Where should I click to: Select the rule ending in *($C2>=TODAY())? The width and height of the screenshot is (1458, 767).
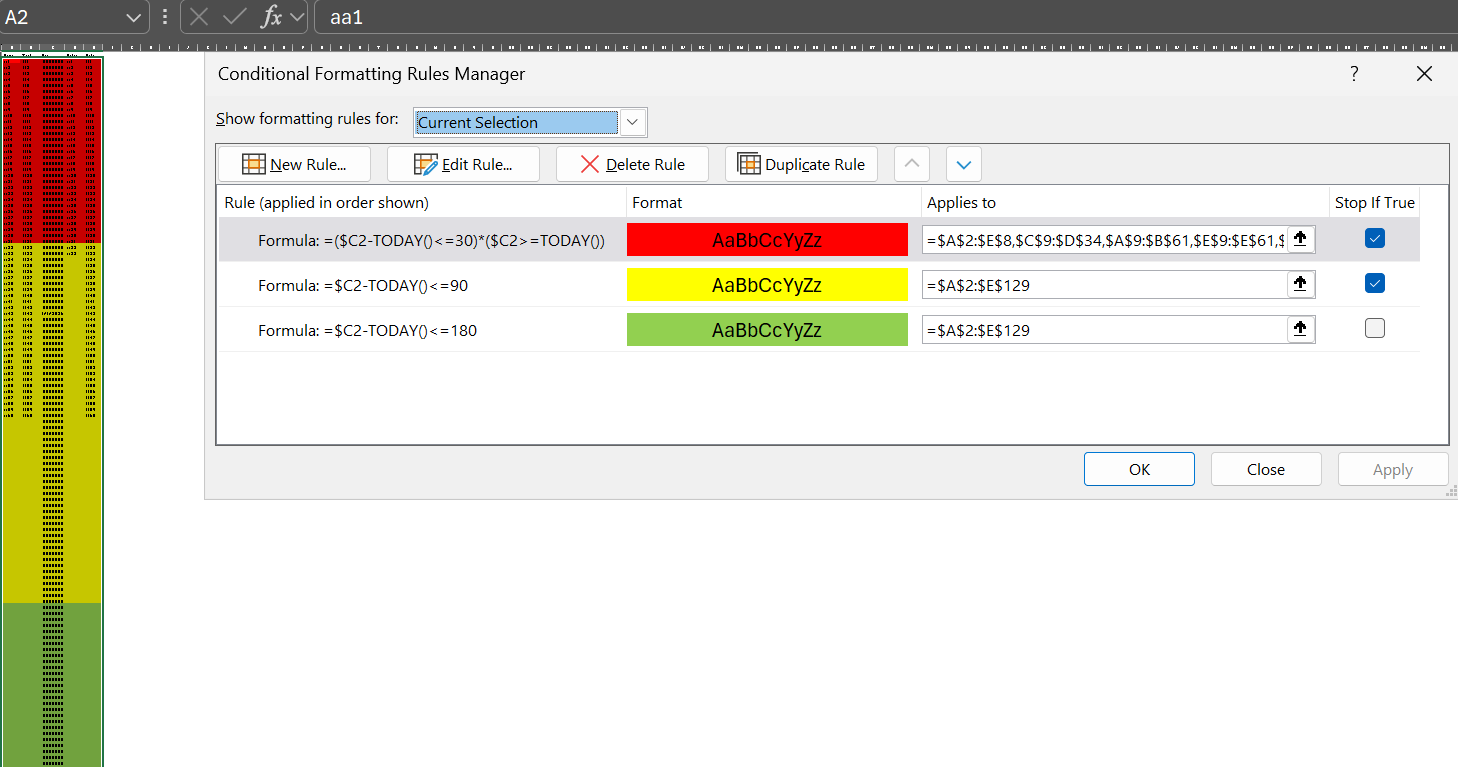431,240
